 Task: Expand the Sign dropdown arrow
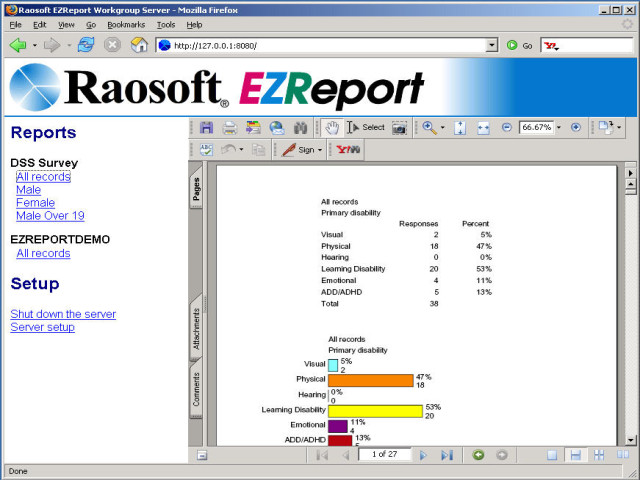pos(320,150)
